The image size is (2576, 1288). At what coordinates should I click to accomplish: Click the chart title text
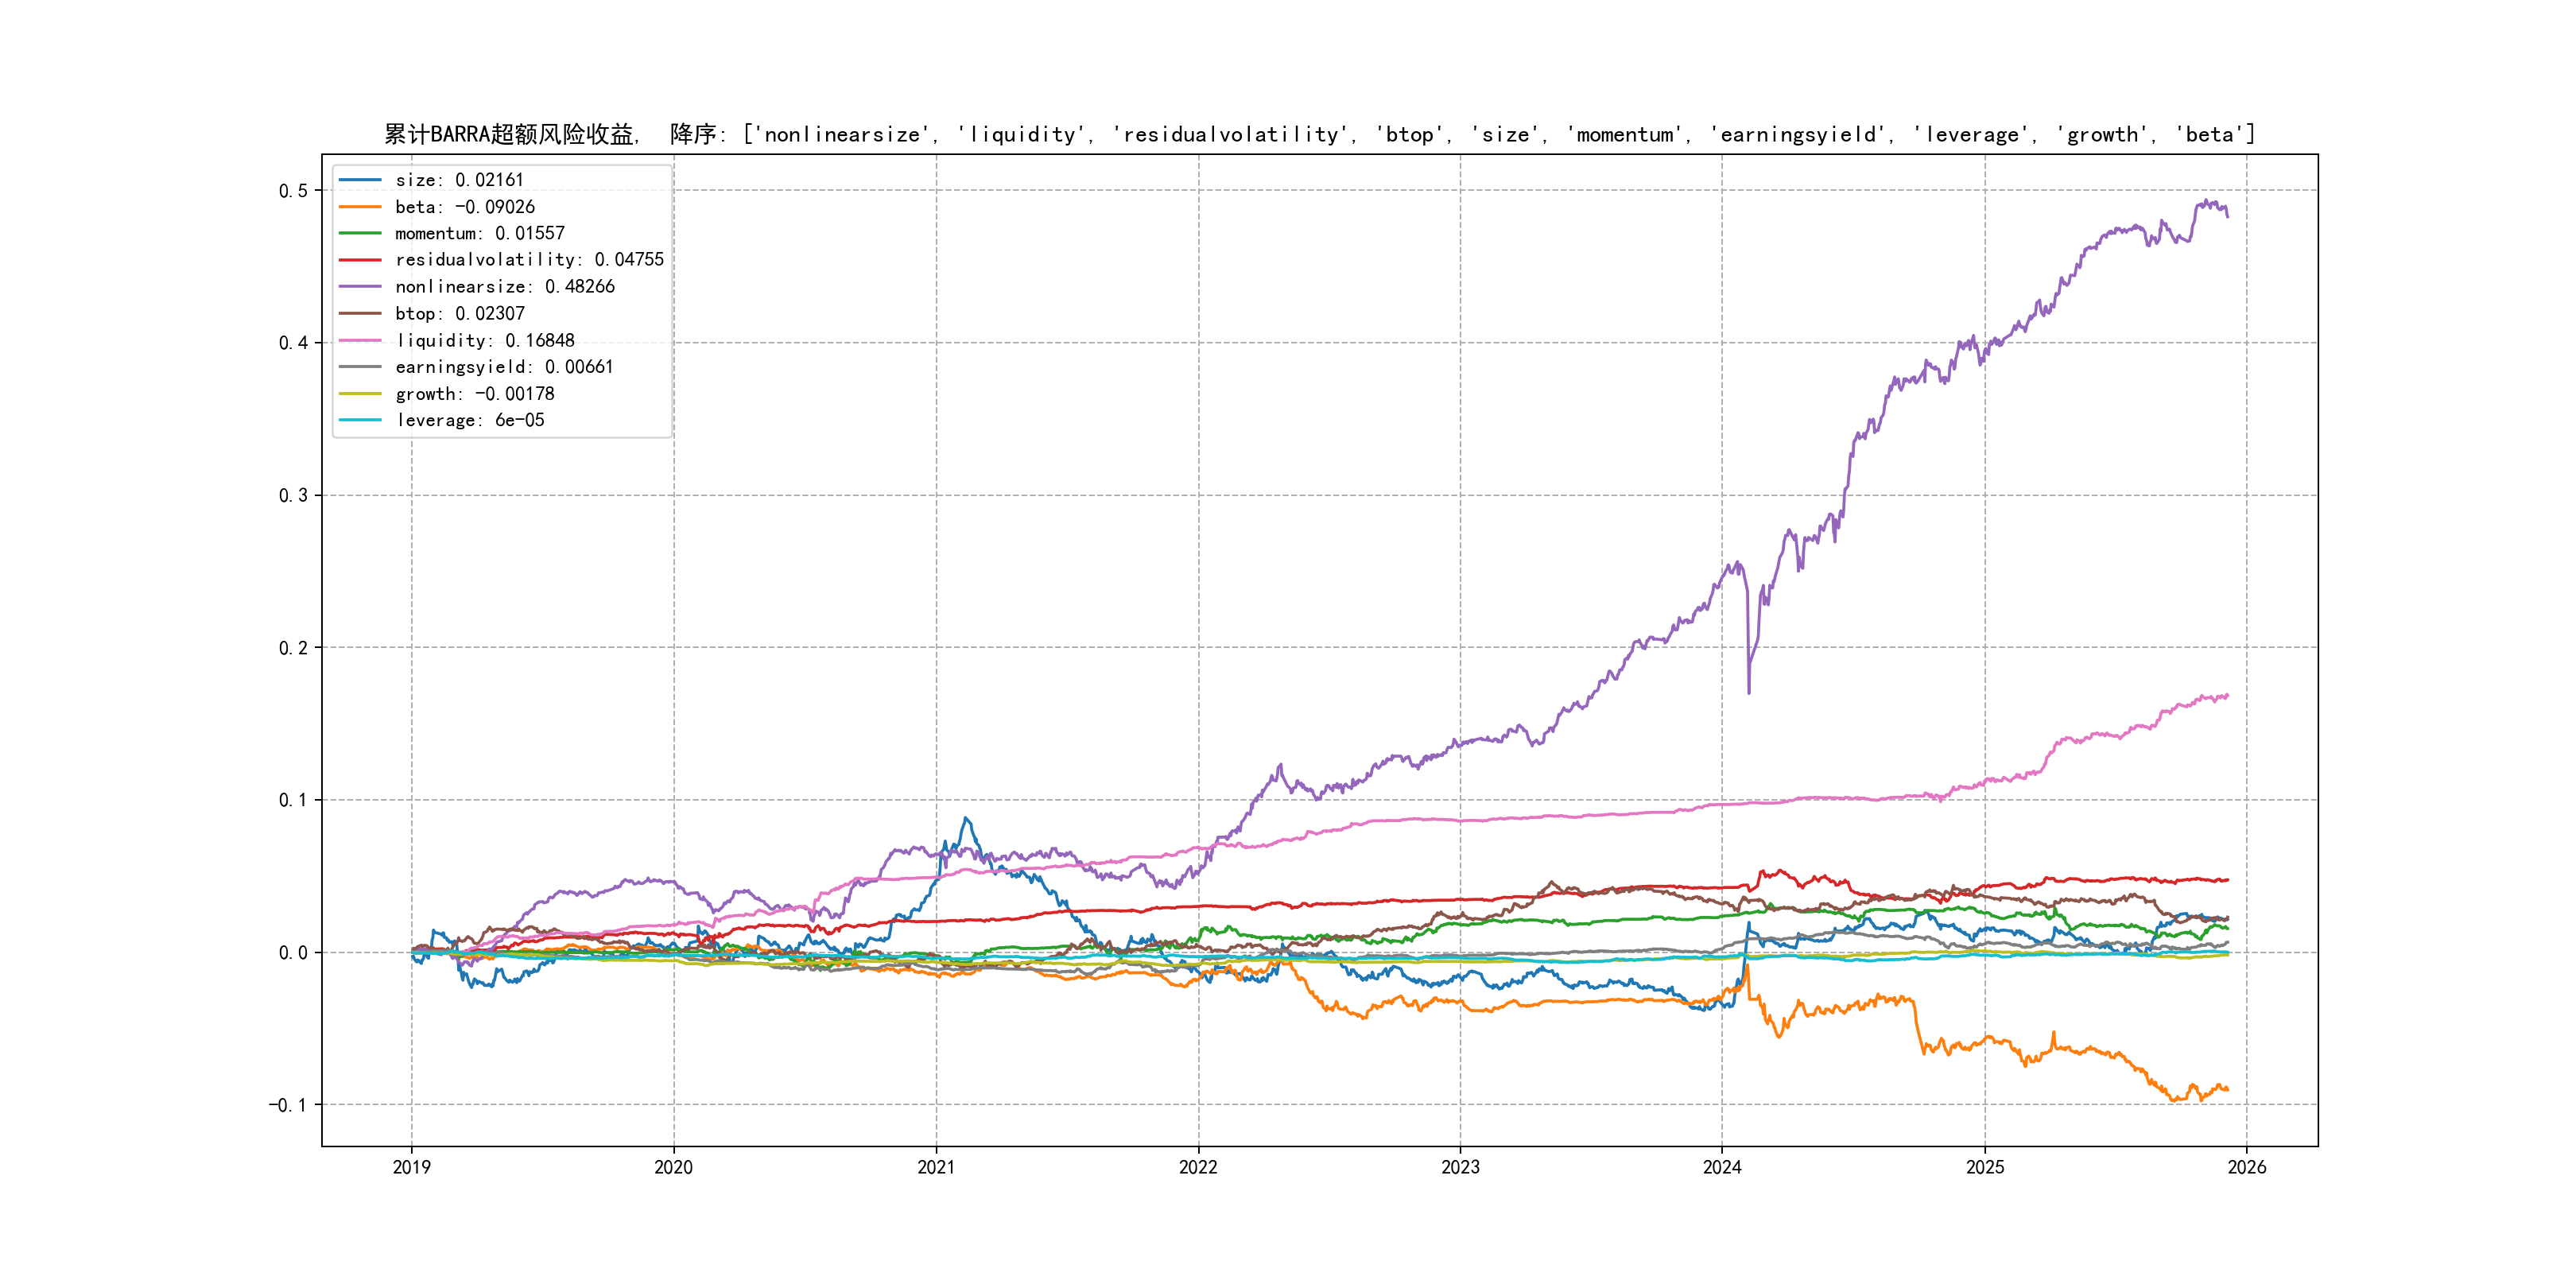1319,135
